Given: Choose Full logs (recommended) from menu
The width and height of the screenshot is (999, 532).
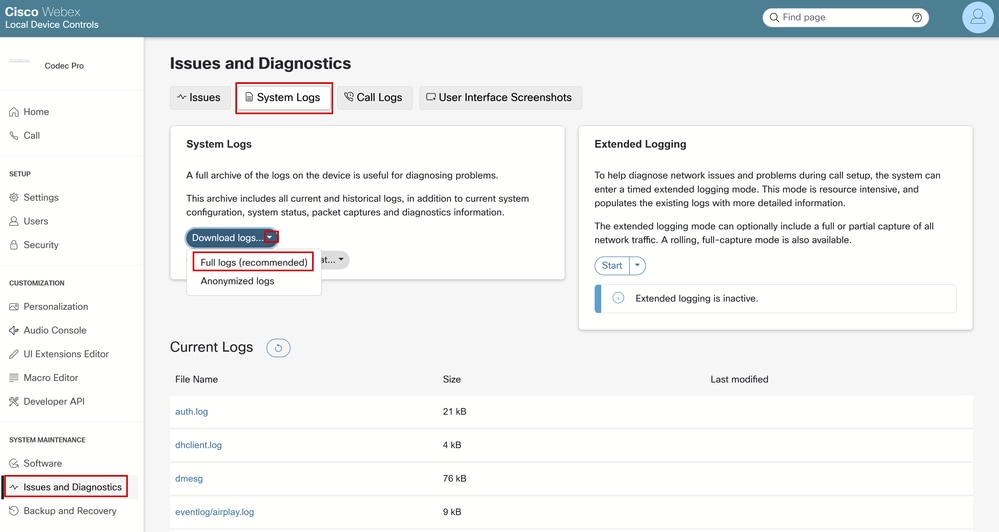Looking at the screenshot, I should pos(254,262).
